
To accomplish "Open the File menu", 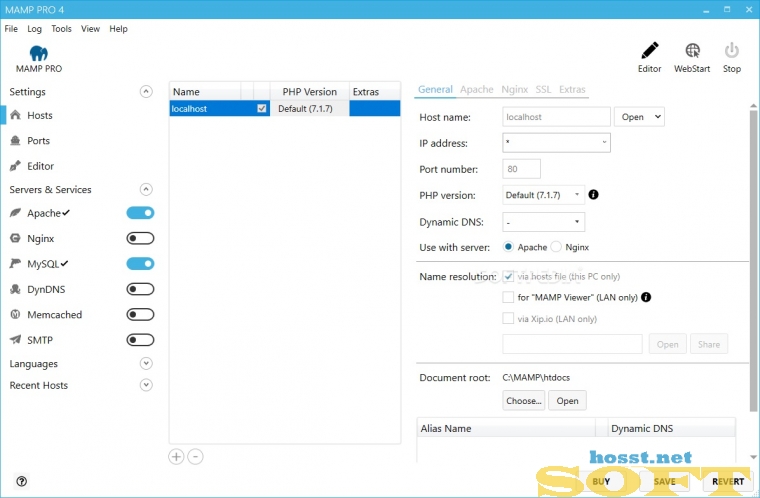I will (11, 29).
